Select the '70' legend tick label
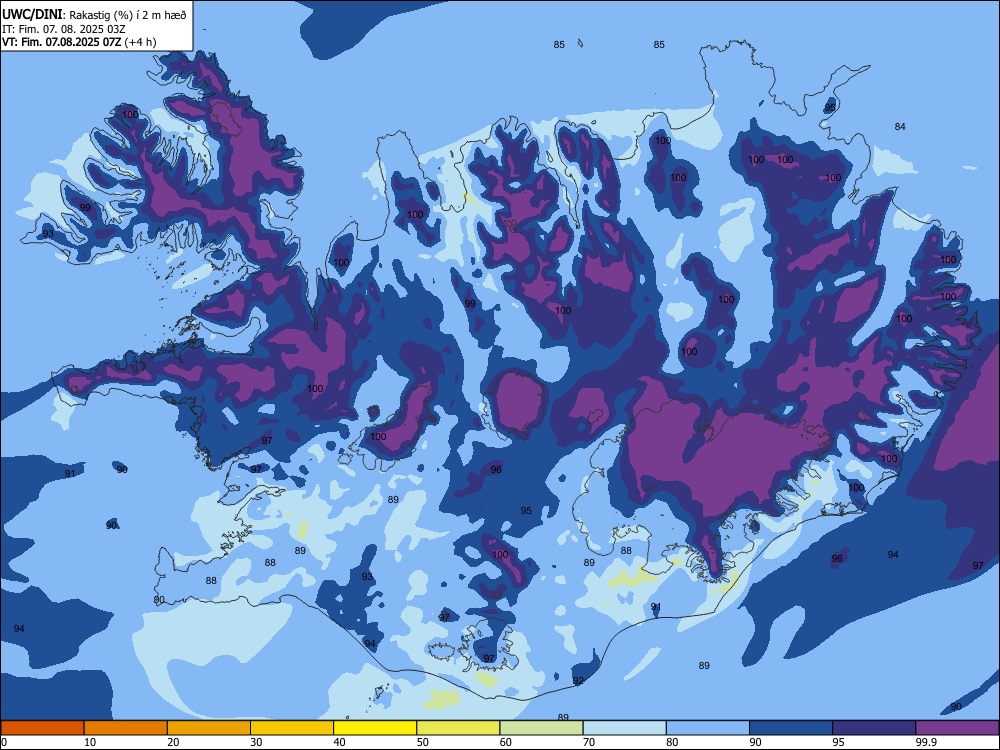This screenshot has width=1000, height=750. 589,742
